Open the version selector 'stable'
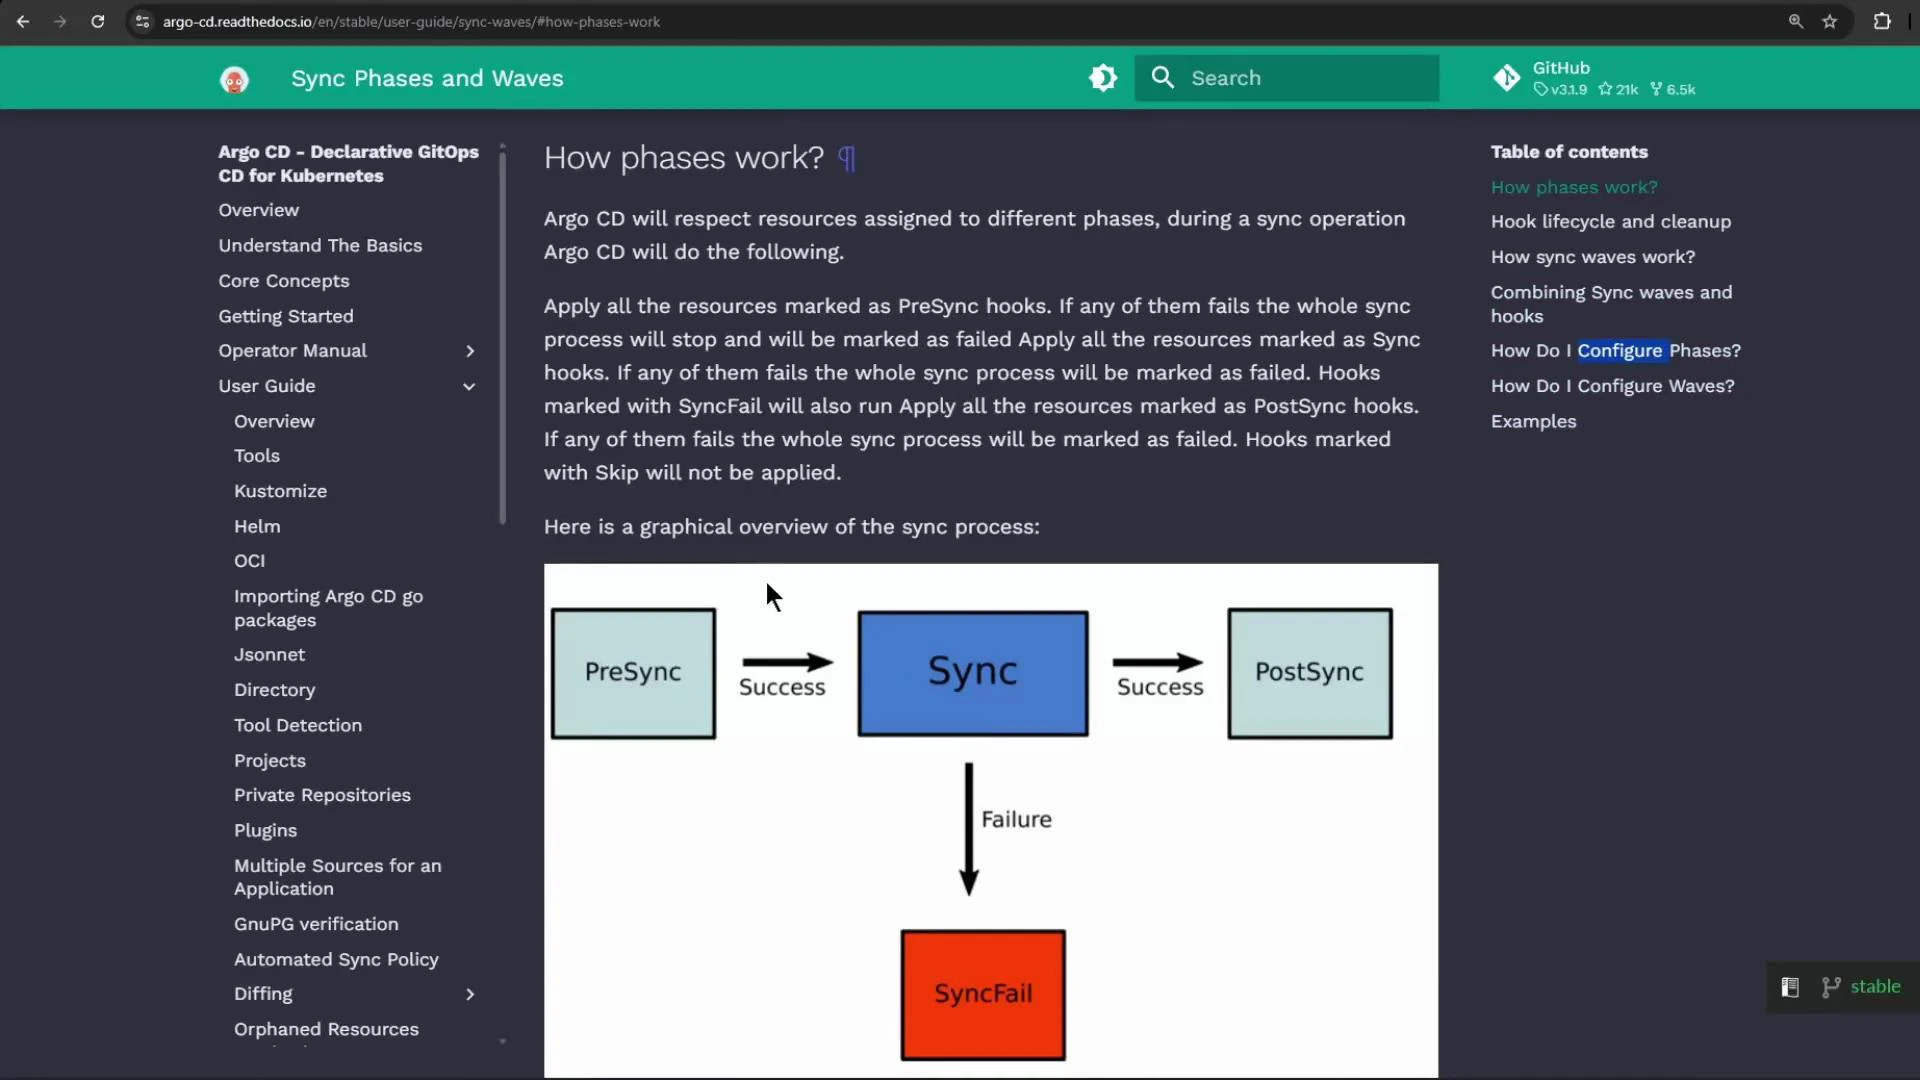The height and width of the screenshot is (1080, 1920). click(x=1875, y=987)
